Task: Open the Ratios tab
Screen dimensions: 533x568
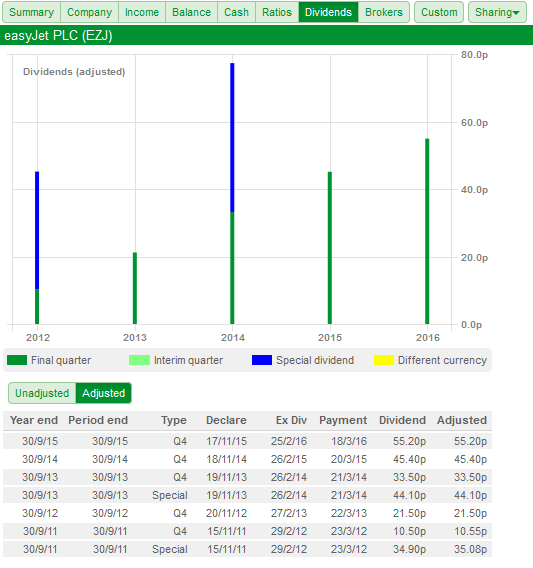Action: [x=277, y=12]
